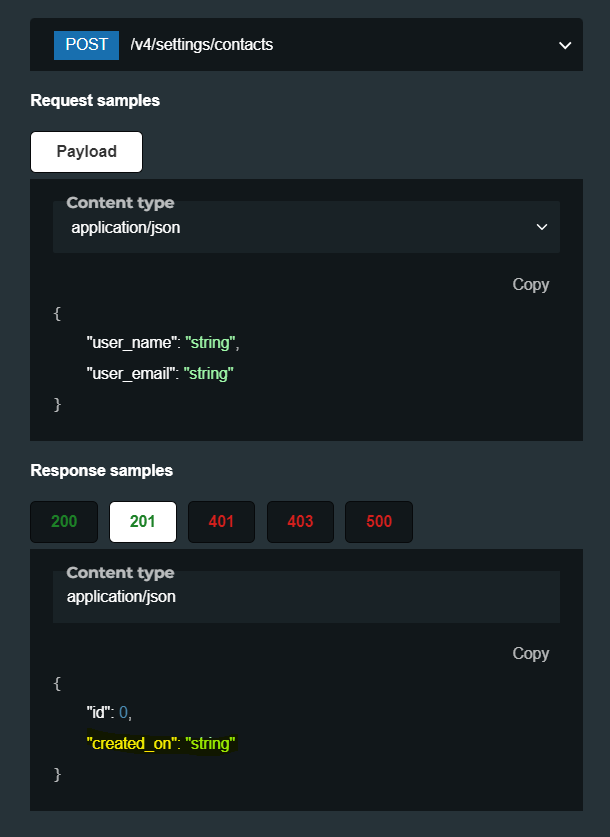Collapse the POST endpoint chevron arrow
Screen dimensions: 610x837
pyautogui.click(x=565, y=45)
